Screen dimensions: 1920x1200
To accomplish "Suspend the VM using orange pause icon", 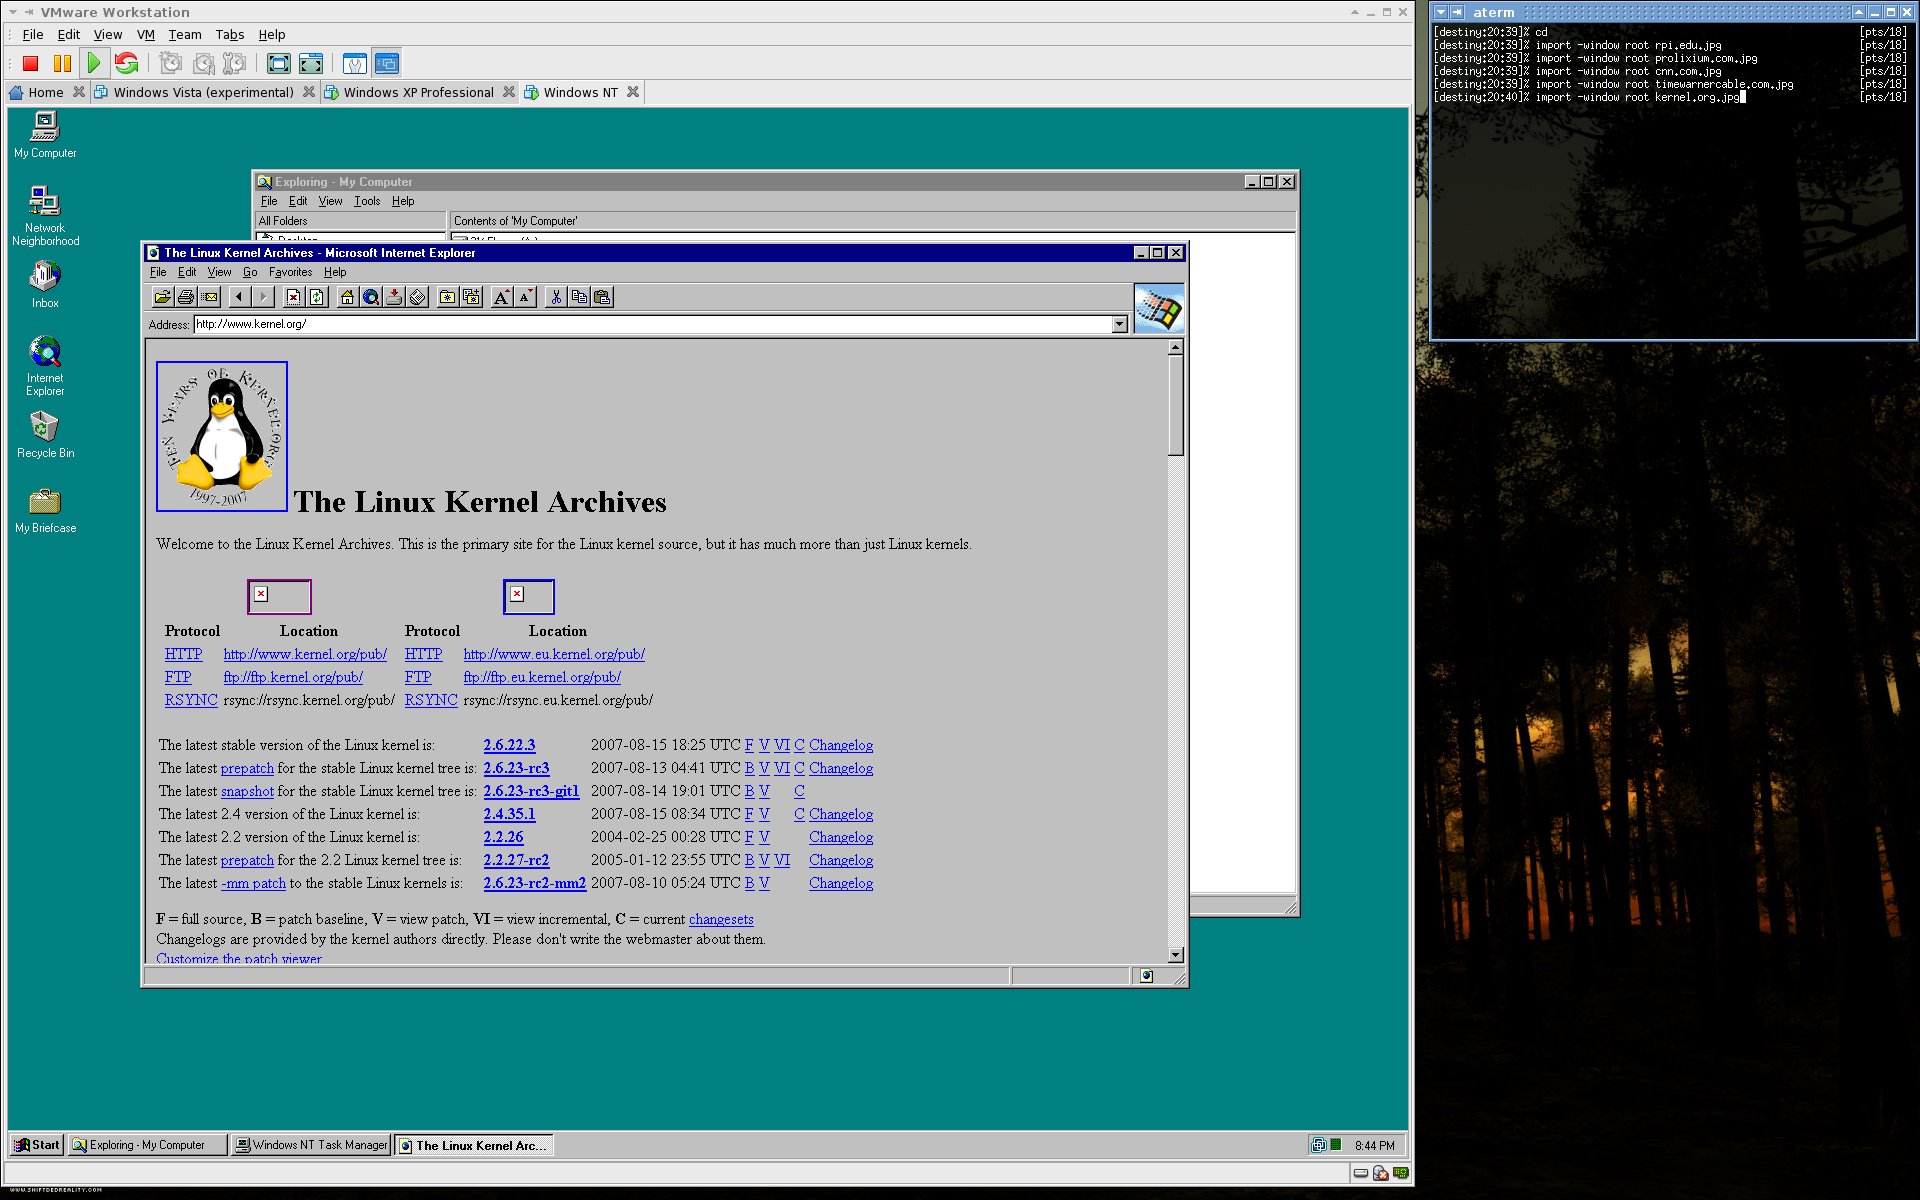I will (x=62, y=63).
